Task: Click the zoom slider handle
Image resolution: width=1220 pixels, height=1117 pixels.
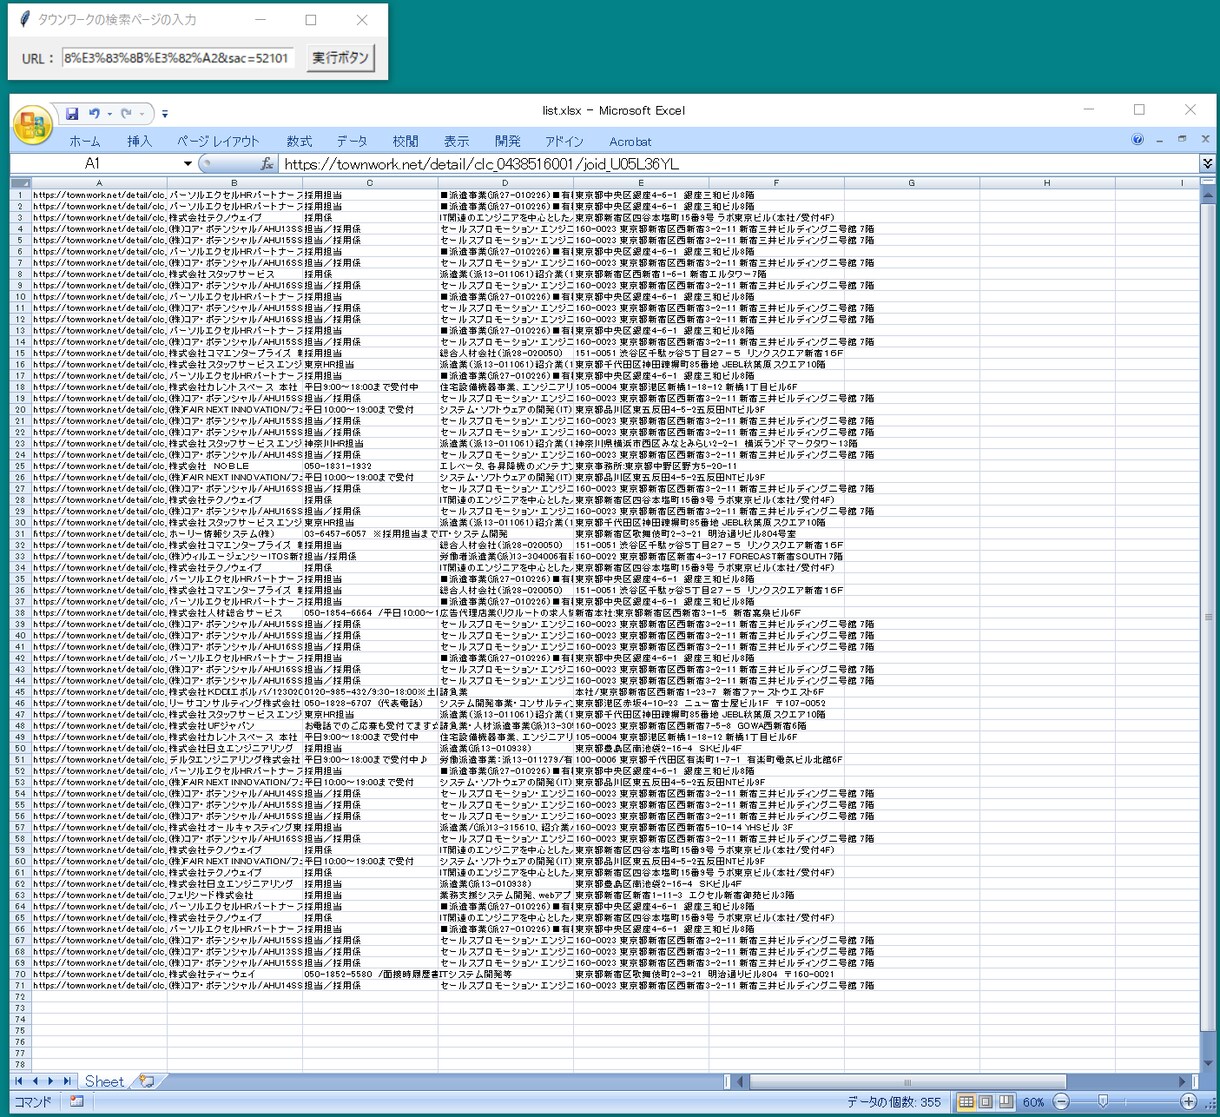Action: pos(1103,1102)
